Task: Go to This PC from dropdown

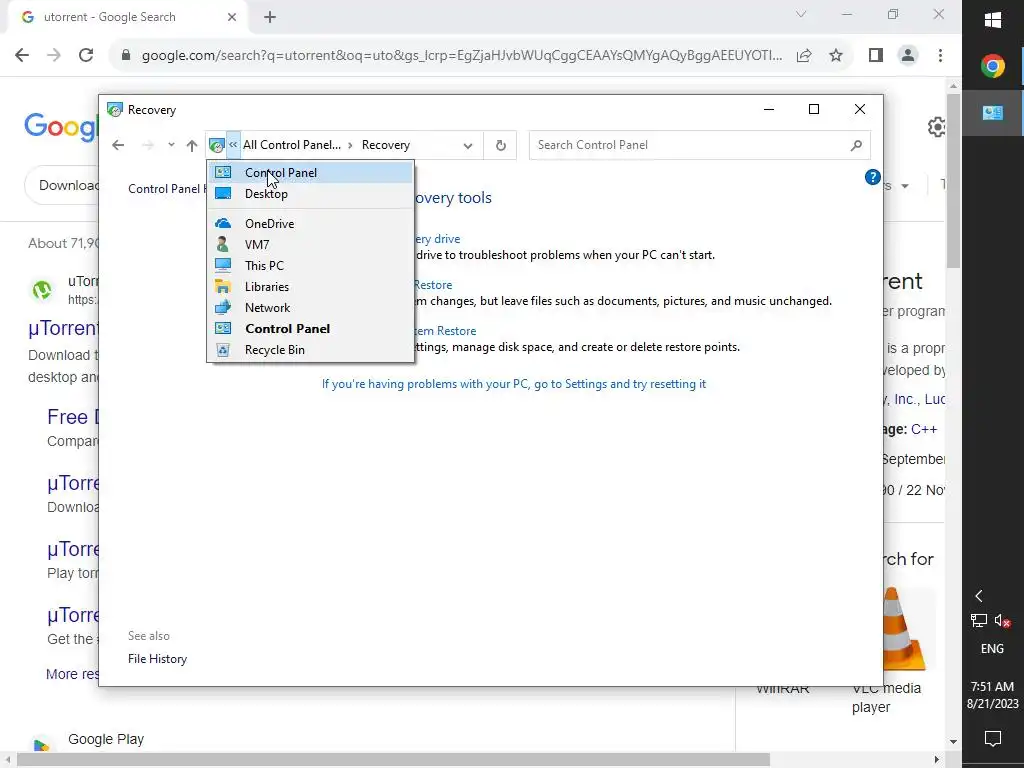Action: click(310, 265)
